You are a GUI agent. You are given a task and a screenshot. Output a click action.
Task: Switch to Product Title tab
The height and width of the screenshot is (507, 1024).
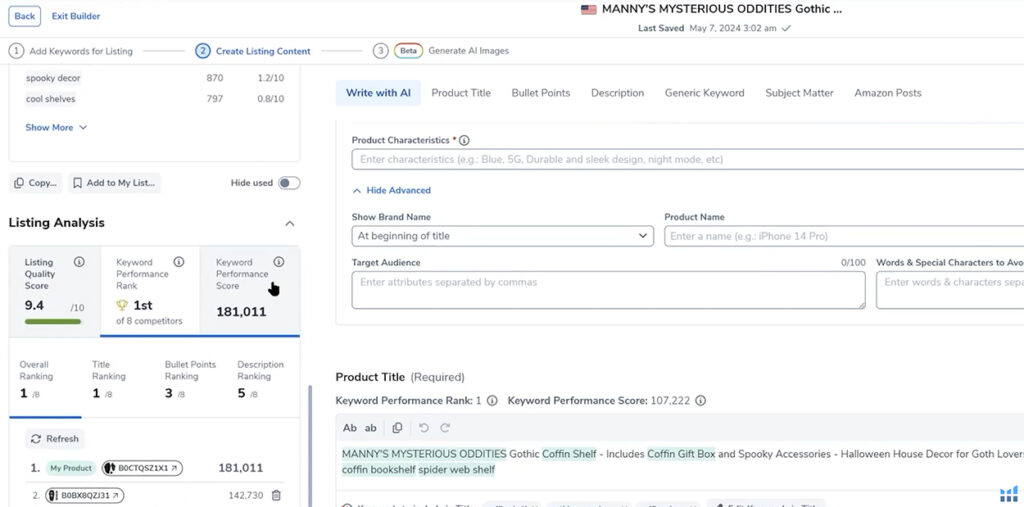461,93
